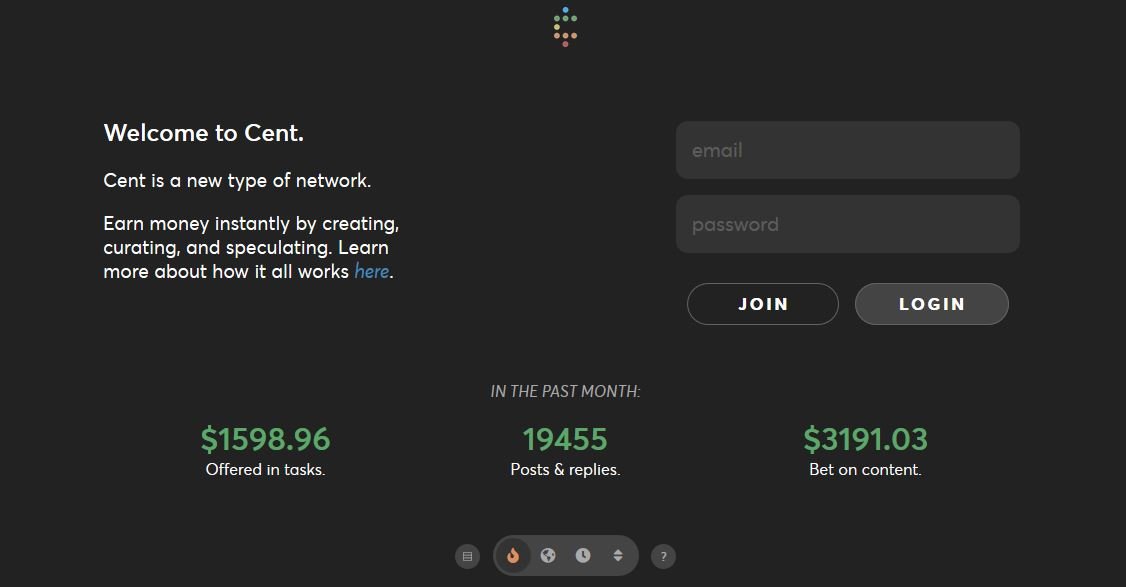Click the 'Offered in tasks.' label
The height and width of the screenshot is (587, 1126).
[x=265, y=470]
